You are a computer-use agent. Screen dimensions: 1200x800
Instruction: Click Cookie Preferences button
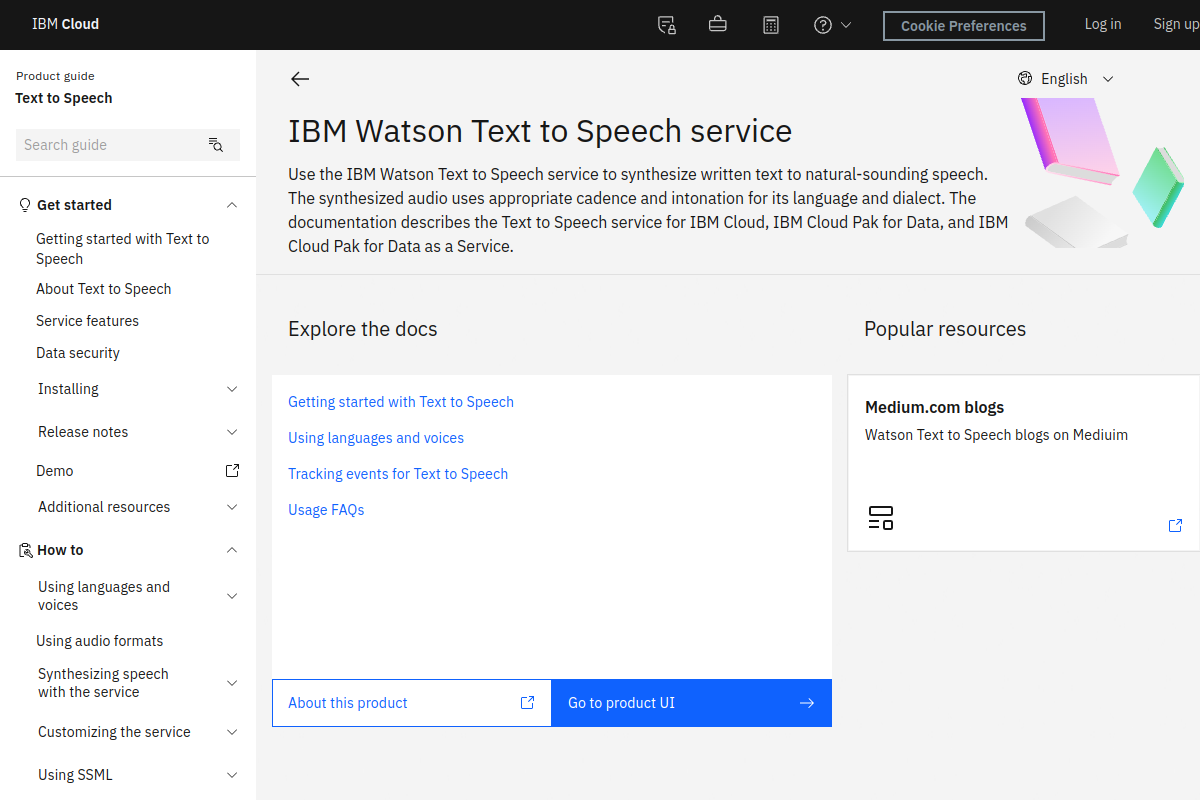(x=964, y=26)
